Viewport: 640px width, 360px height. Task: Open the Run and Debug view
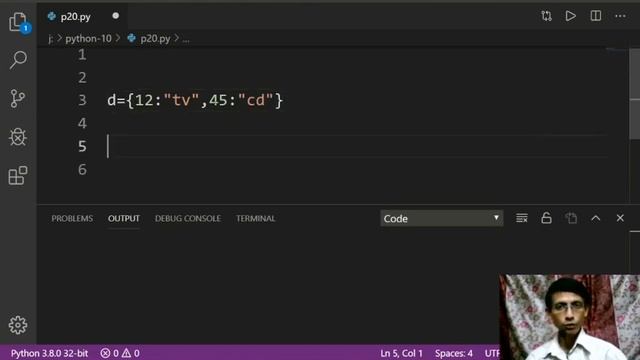pyautogui.click(x=18, y=137)
